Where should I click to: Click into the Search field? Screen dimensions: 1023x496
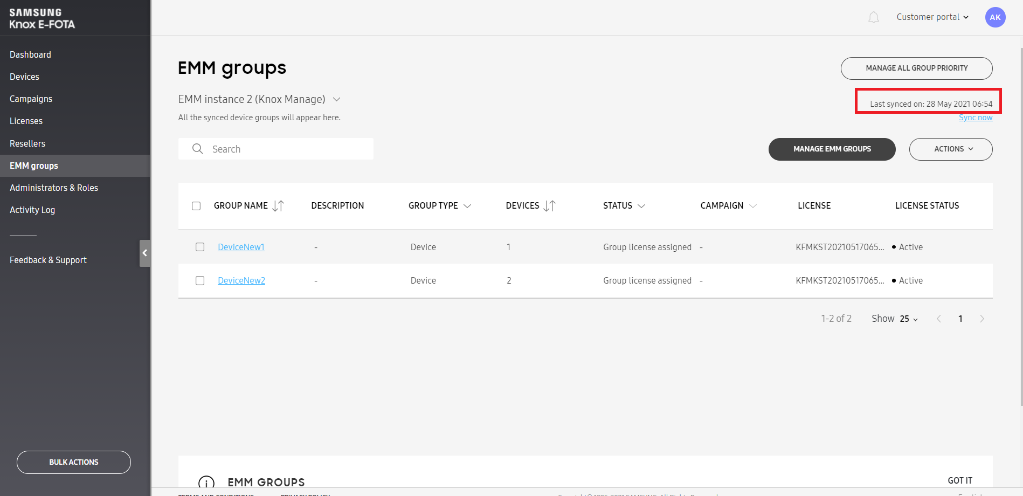[x=276, y=149]
